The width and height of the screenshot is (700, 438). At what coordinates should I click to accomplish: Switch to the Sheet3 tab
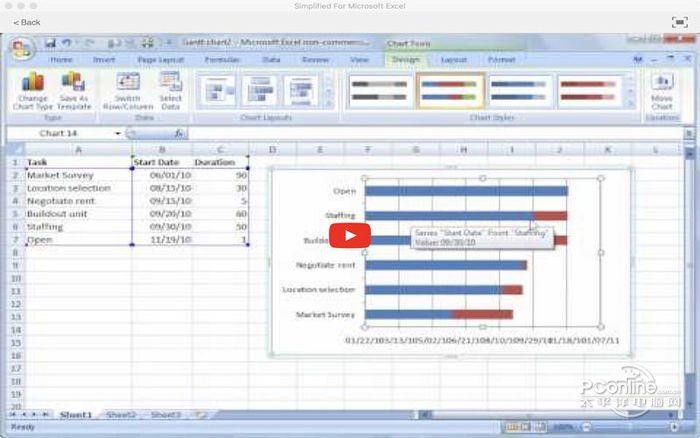point(166,415)
